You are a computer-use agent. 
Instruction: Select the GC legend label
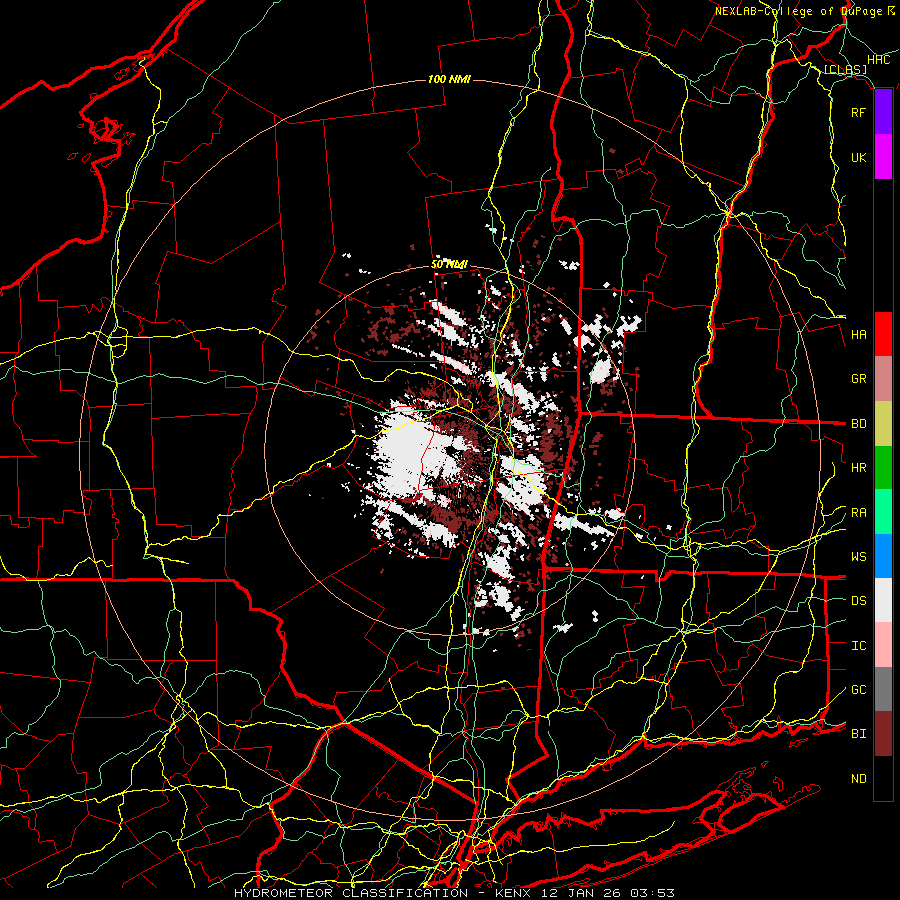858,690
